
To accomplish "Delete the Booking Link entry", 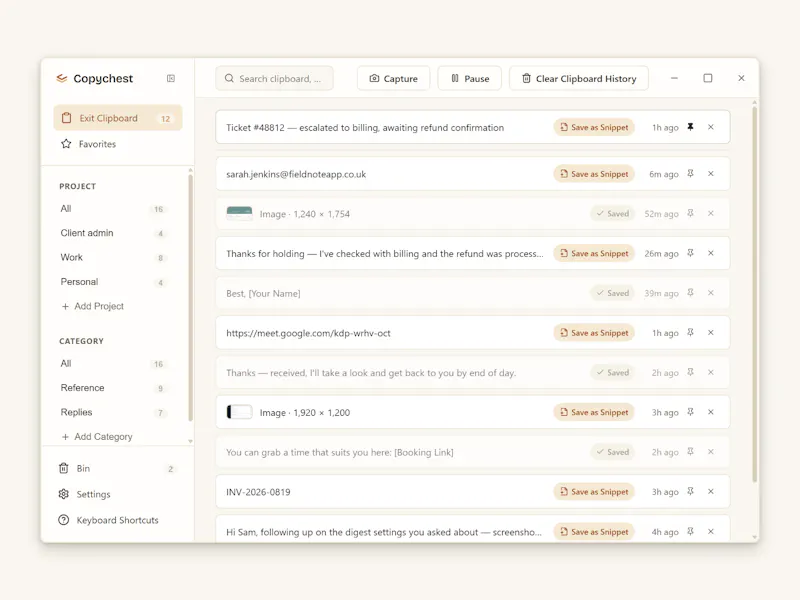I will tap(711, 452).
